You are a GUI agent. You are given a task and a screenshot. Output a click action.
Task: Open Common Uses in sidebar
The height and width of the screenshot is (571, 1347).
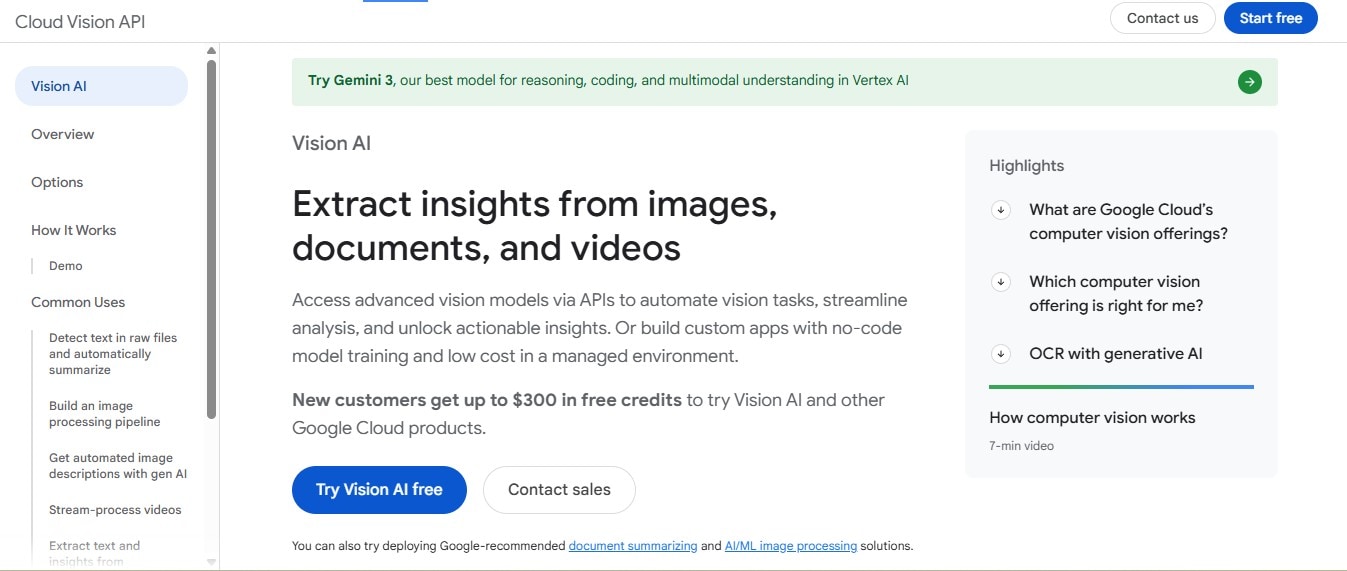(x=78, y=302)
